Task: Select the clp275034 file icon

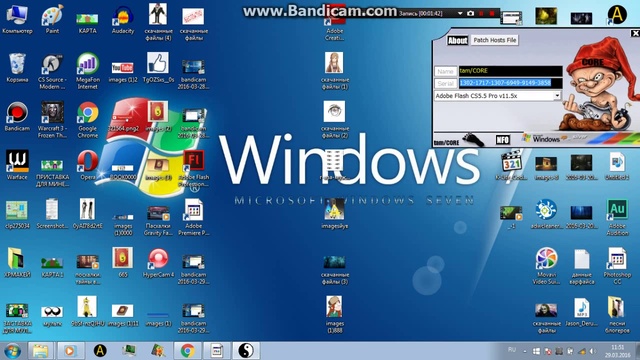Action: click(x=17, y=214)
